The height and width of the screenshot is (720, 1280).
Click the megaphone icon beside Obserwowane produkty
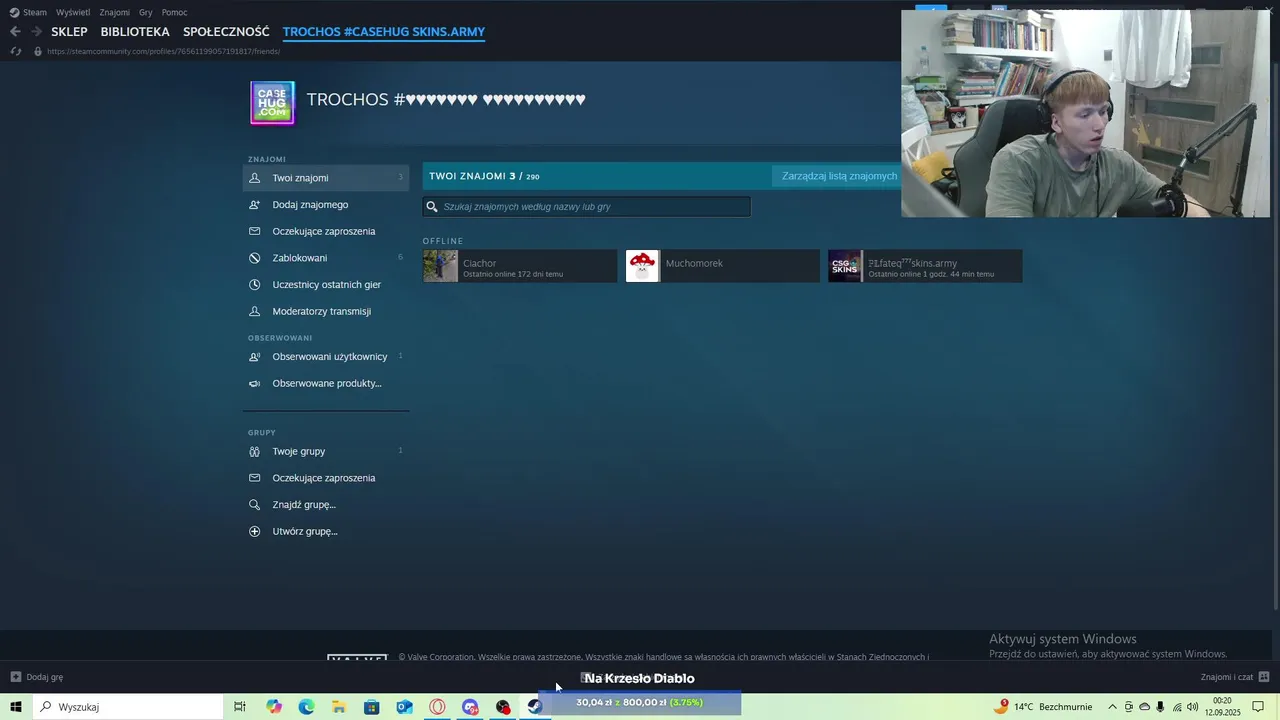pyautogui.click(x=254, y=383)
